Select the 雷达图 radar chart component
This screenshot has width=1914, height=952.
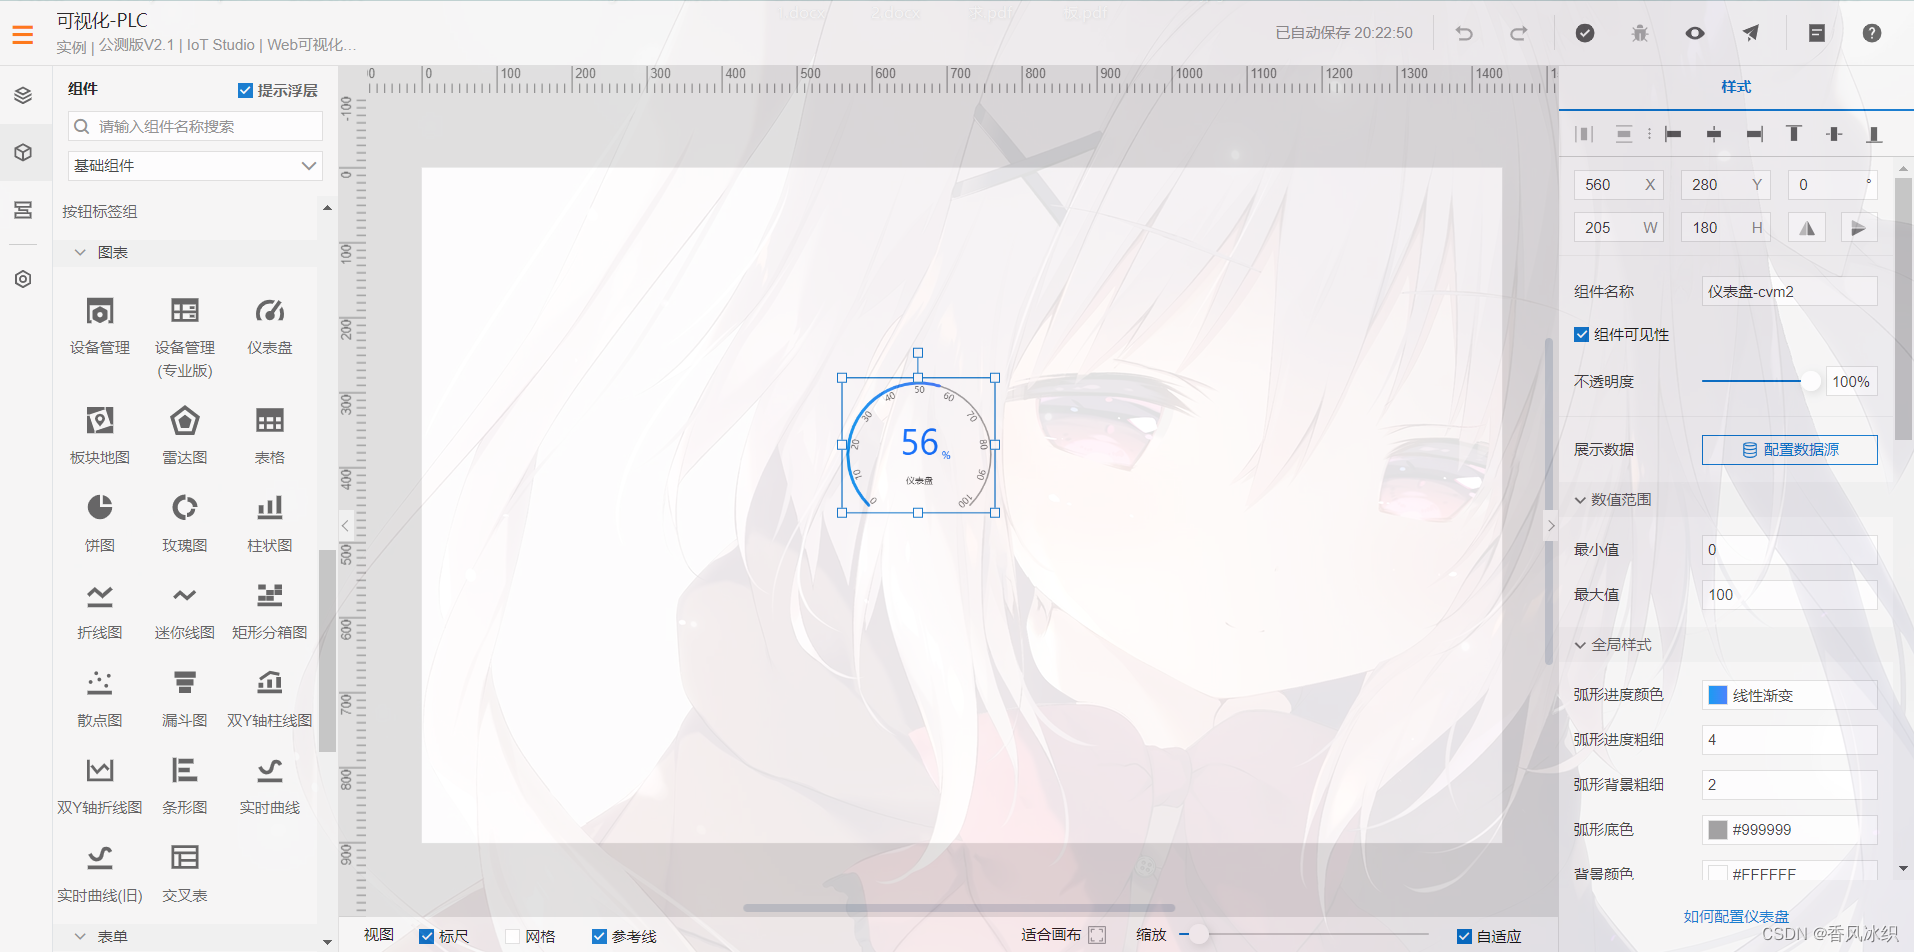[x=185, y=436]
